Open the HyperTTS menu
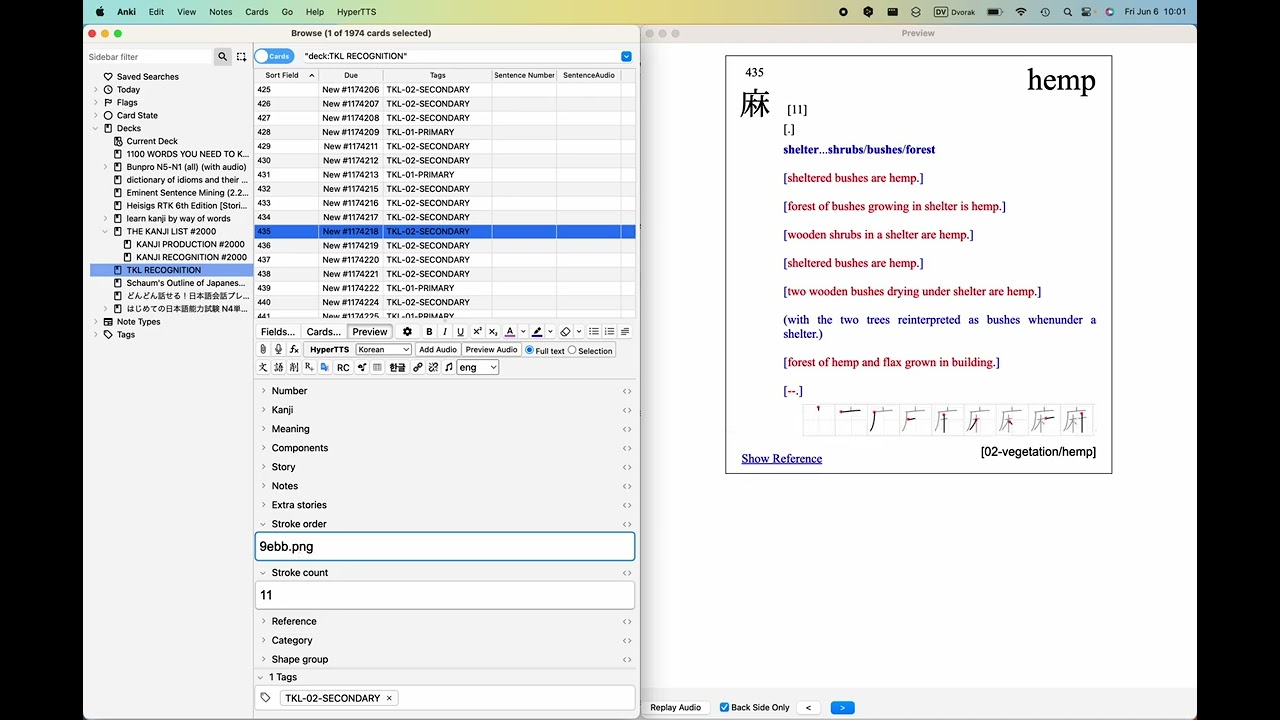The height and width of the screenshot is (720, 1280). pyautogui.click(x=356, y=12)
